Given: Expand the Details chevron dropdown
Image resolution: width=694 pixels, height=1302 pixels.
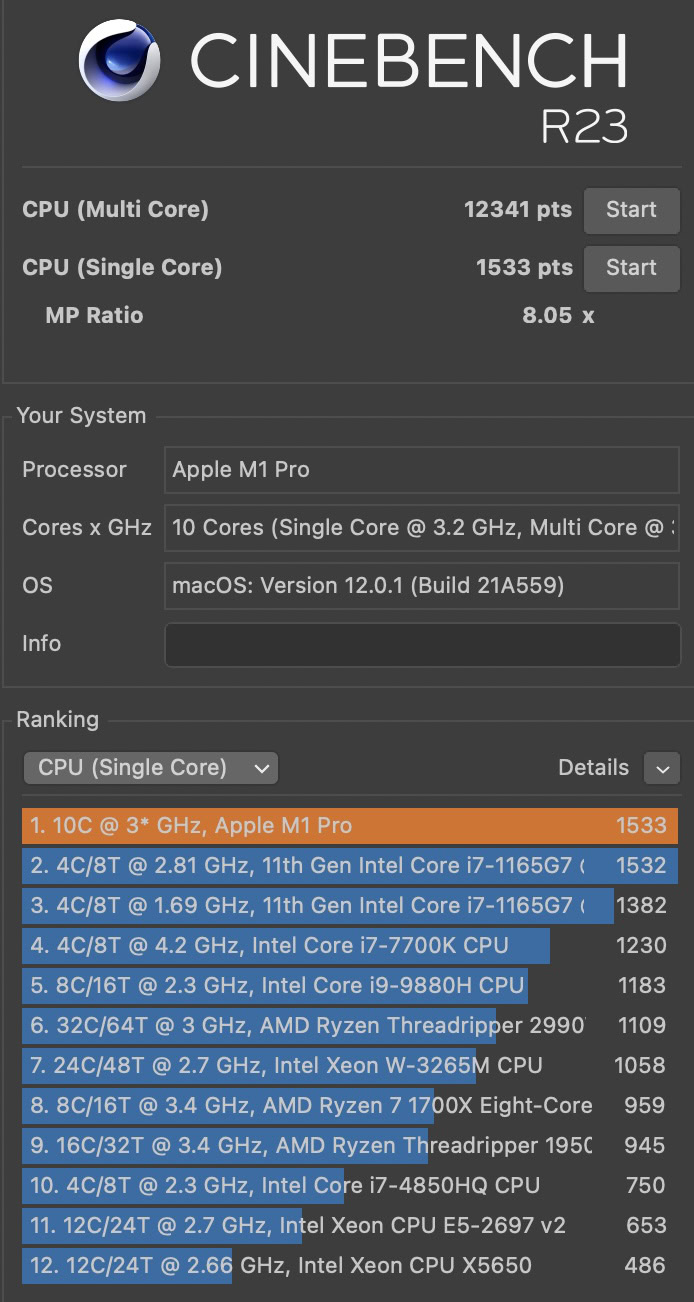Looking at the screenshot, I should pyautogui.click(x=662, y=768).
